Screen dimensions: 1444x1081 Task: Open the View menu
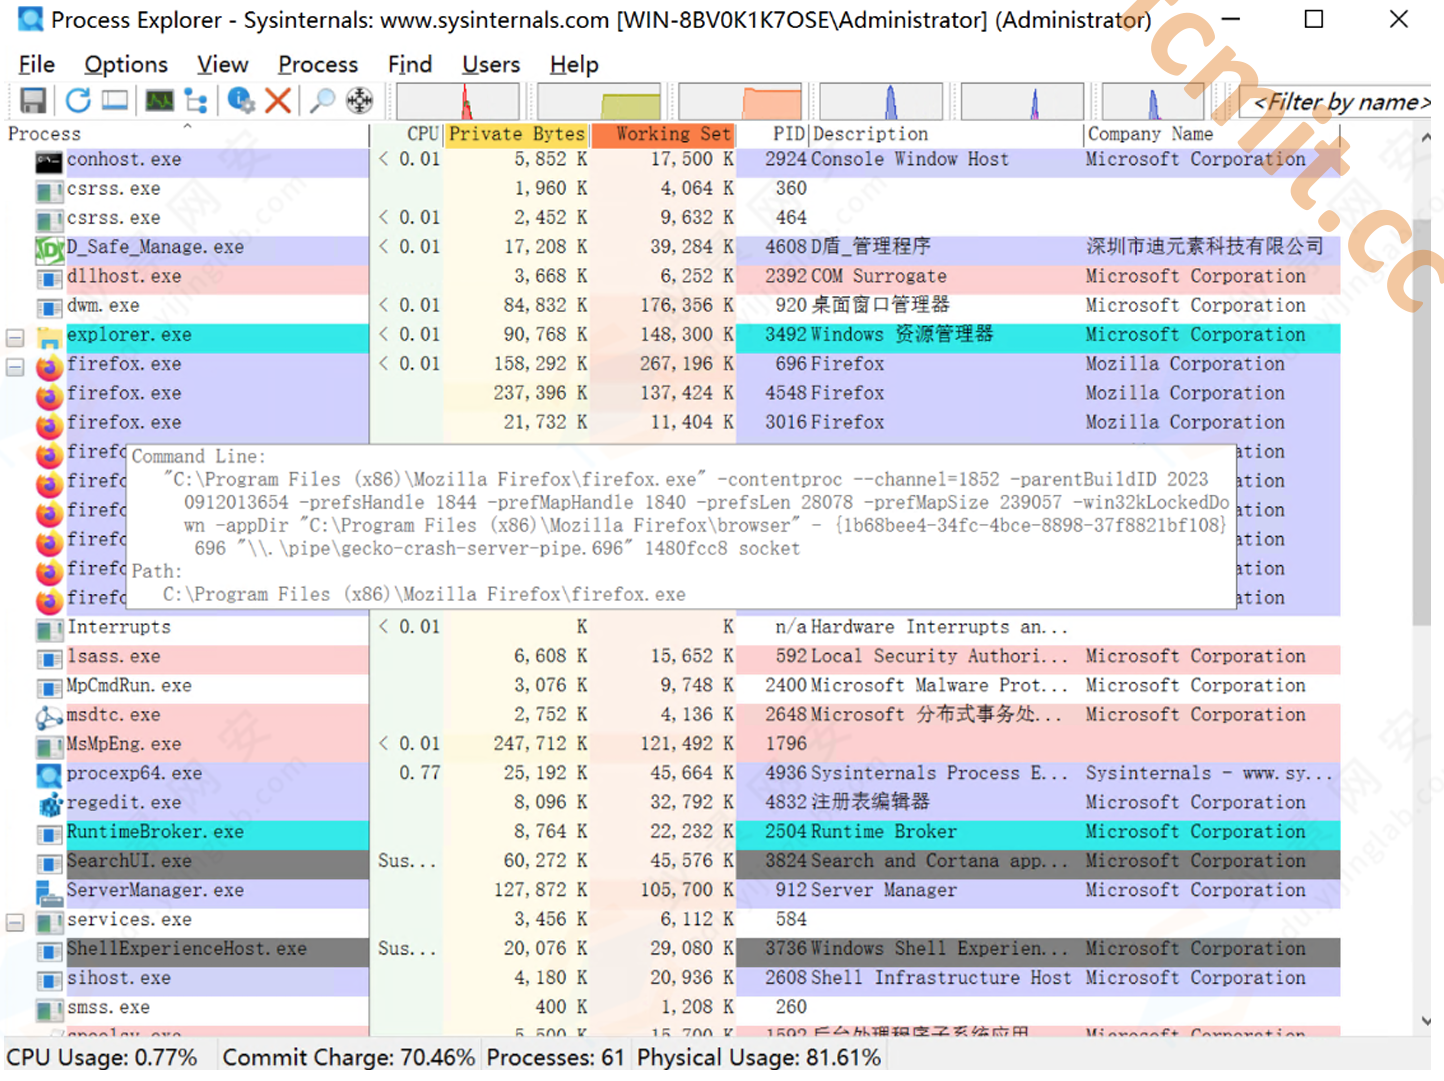click(222, 65)
